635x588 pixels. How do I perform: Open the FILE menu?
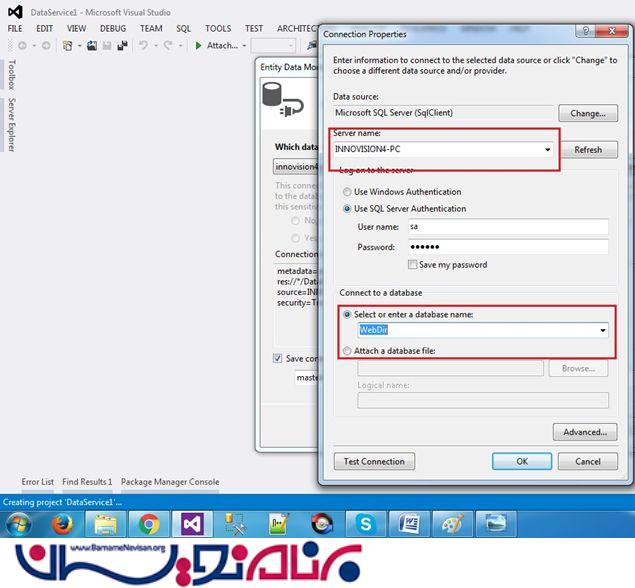15,29
